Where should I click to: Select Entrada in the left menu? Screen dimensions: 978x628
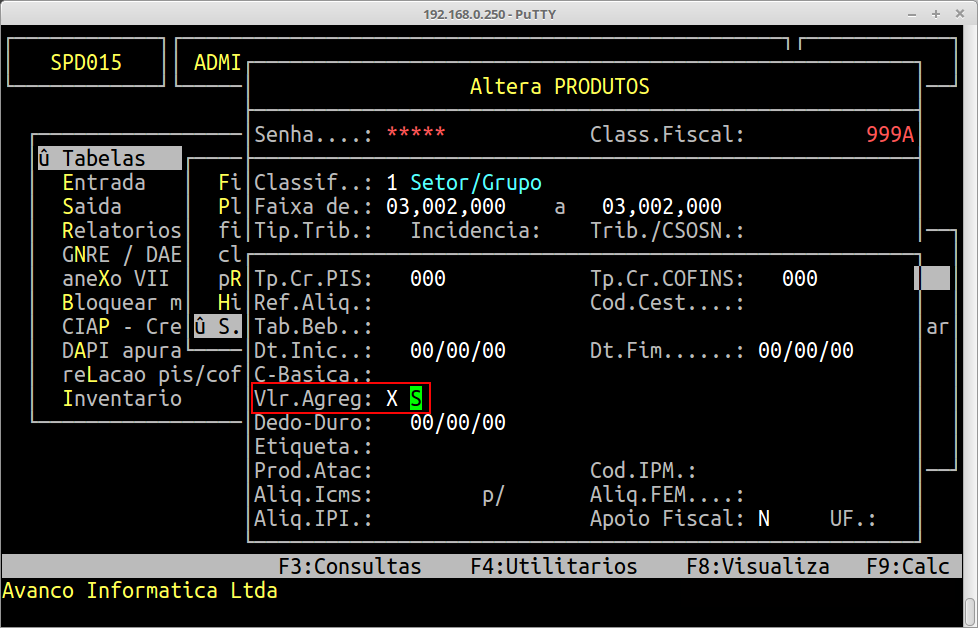click(x=103, y=183)
